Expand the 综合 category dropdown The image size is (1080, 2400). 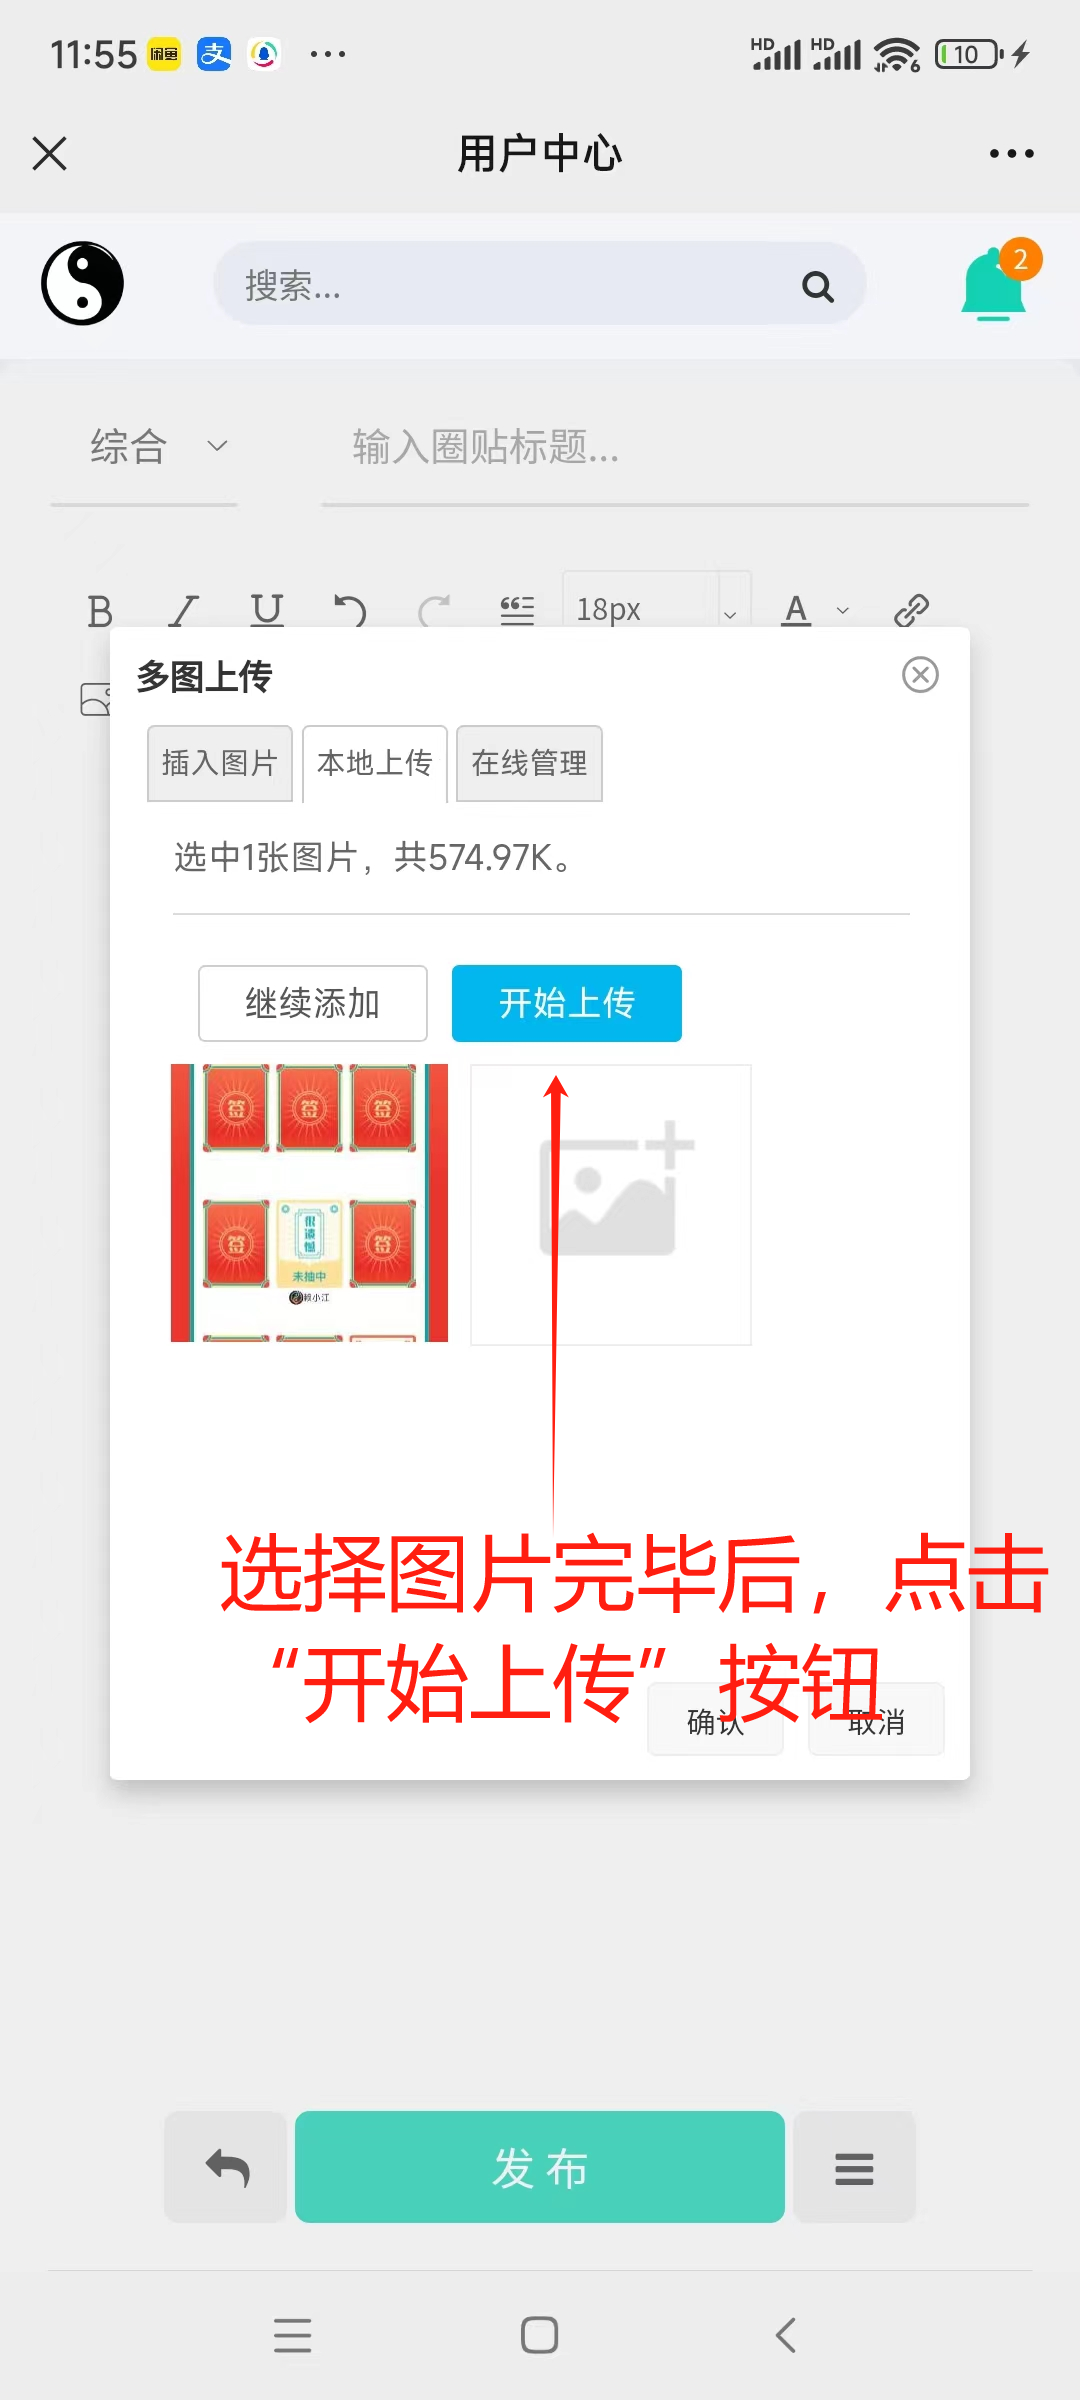tap(144, 446)
